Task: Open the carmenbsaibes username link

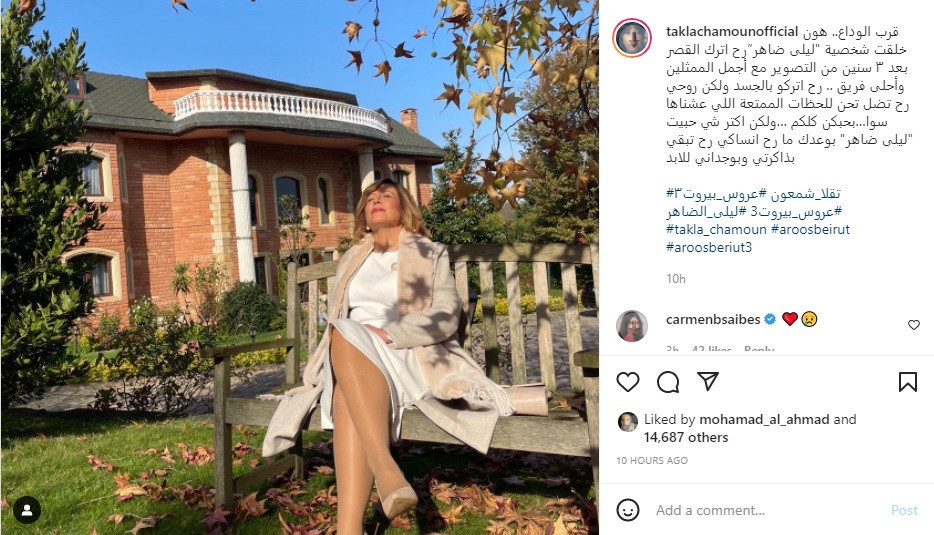Action: point(713,319)
